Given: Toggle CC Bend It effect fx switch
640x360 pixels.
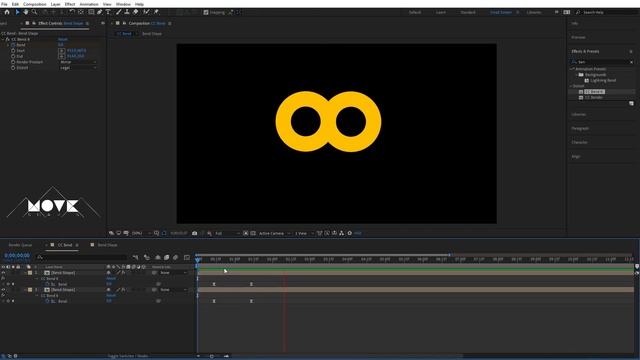Looking at the screenshot, I should coord(7,39).
